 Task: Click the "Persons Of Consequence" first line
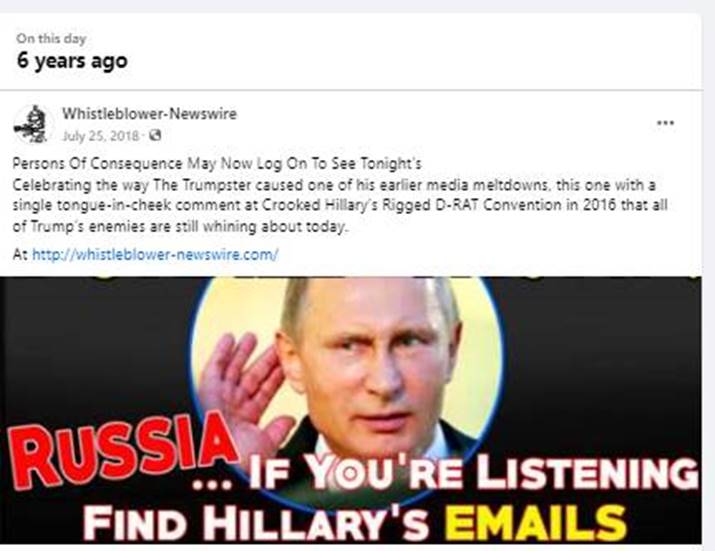[217, 163]
